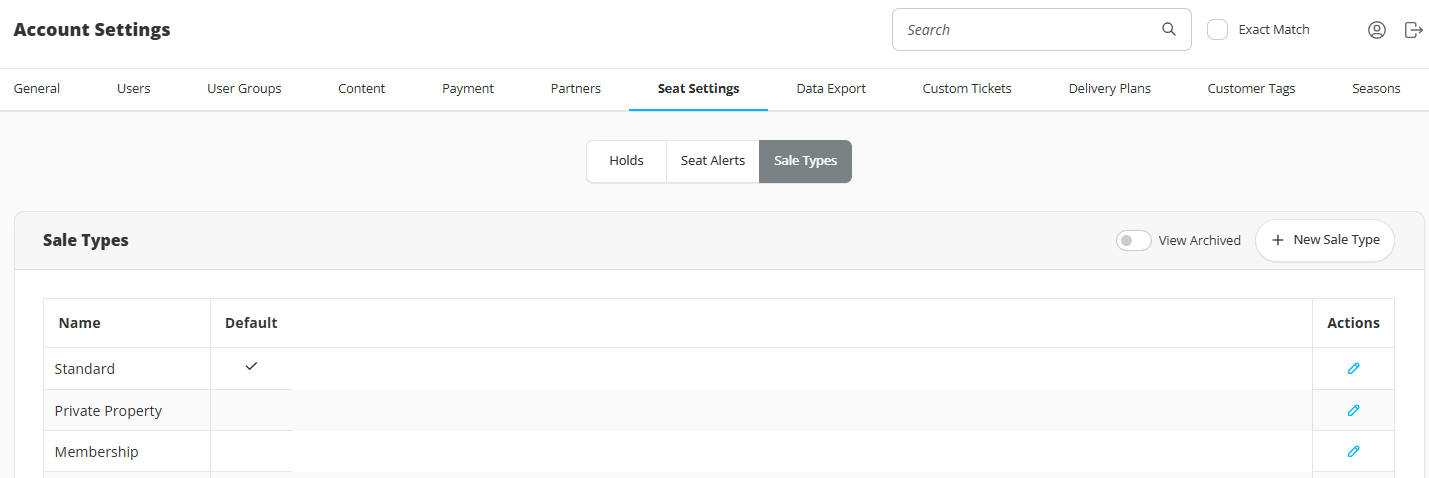Click the Sale Types panel heading
The image size is (1429, 478).
(86, 240)
